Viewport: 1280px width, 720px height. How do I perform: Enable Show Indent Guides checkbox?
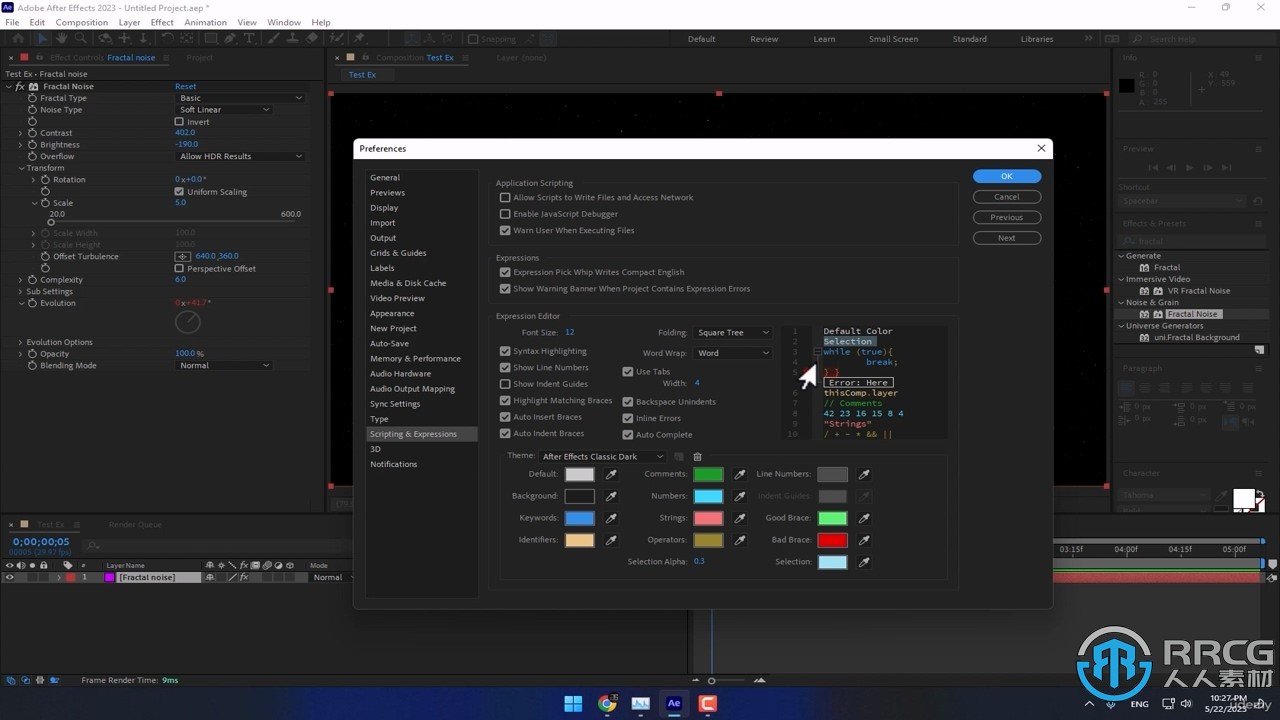pos(505,384)
